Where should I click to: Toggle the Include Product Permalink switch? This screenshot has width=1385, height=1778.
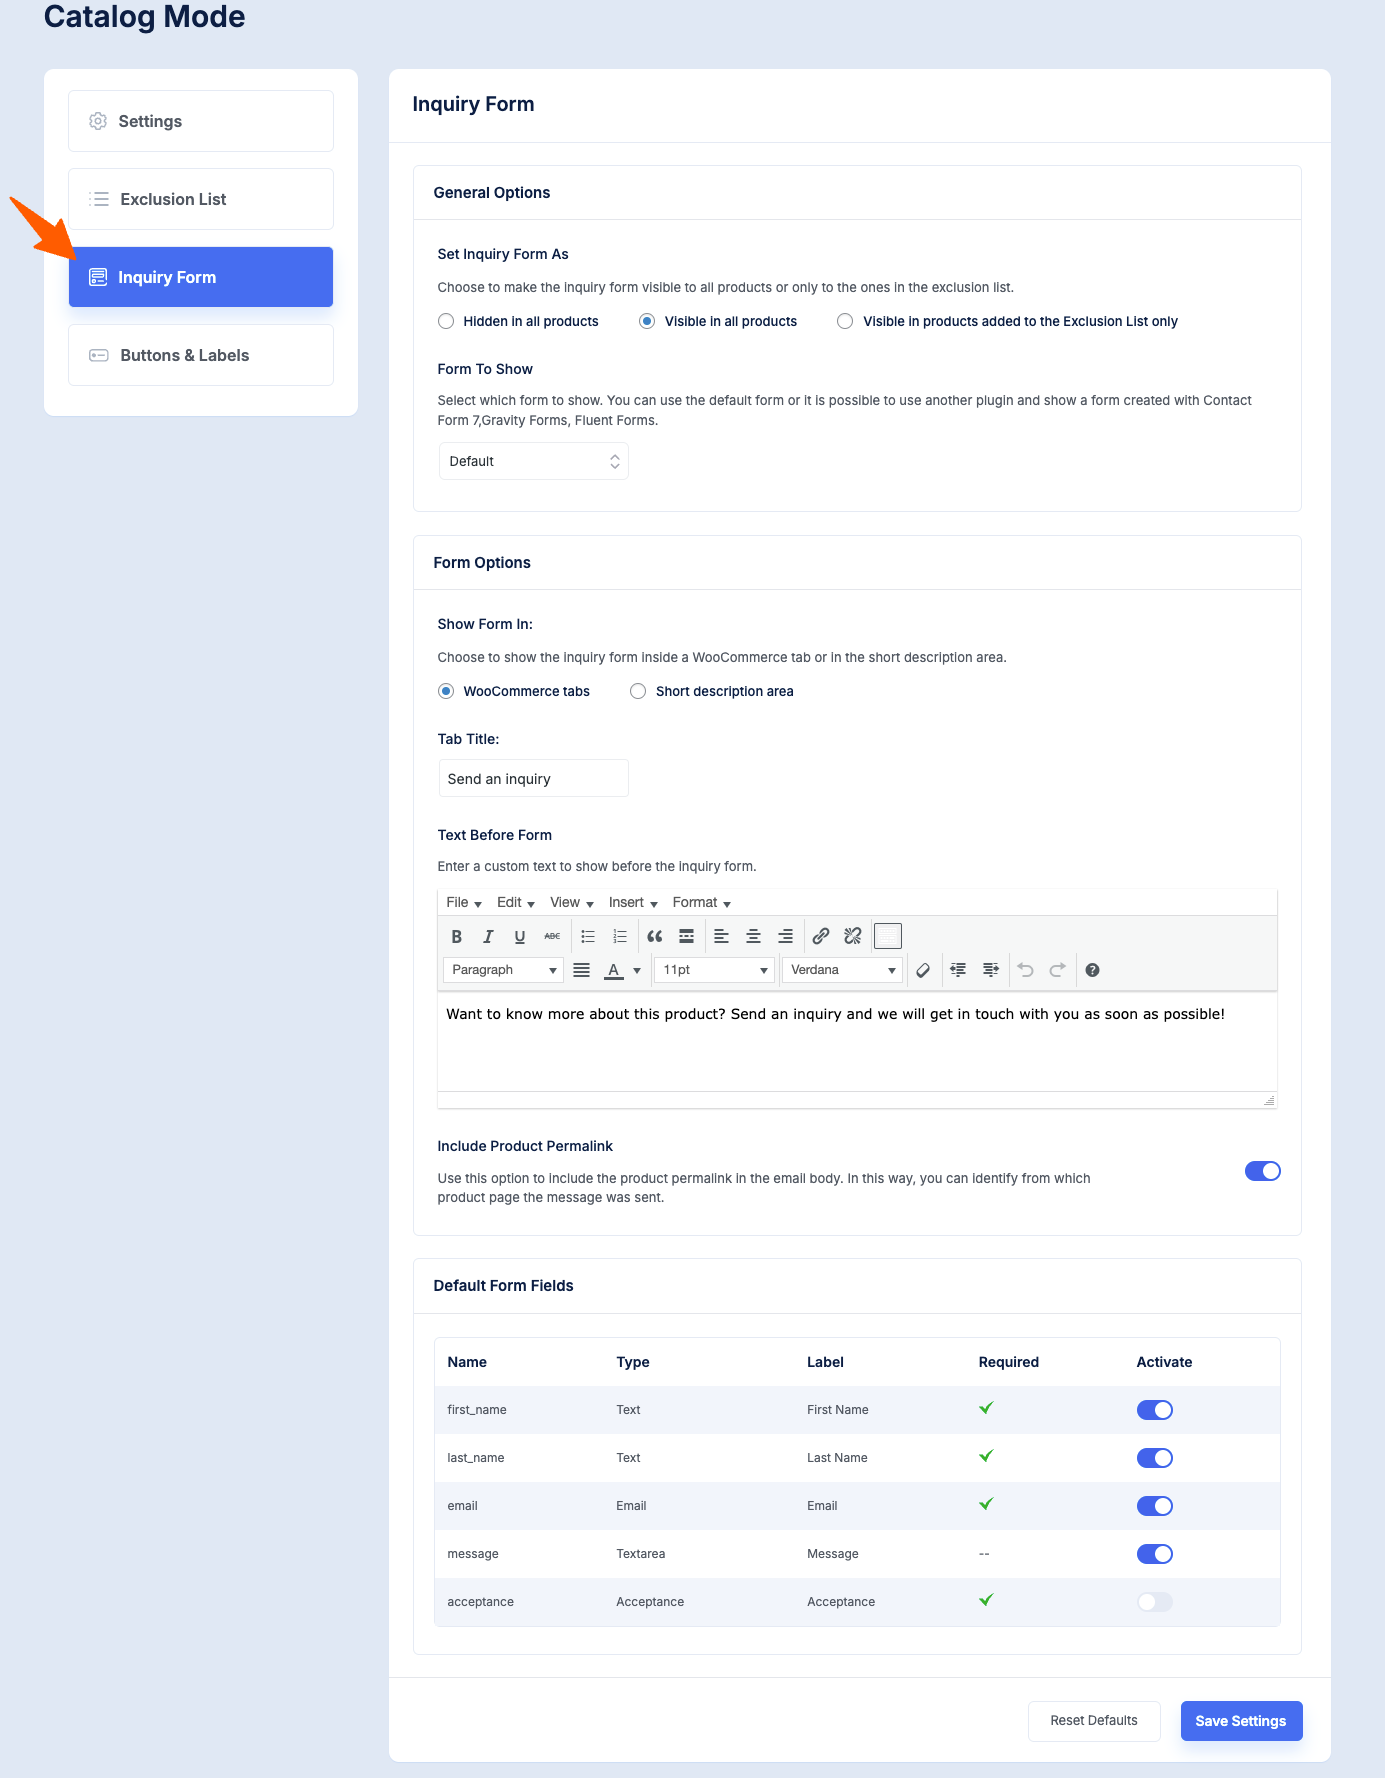point(1262,1171)
